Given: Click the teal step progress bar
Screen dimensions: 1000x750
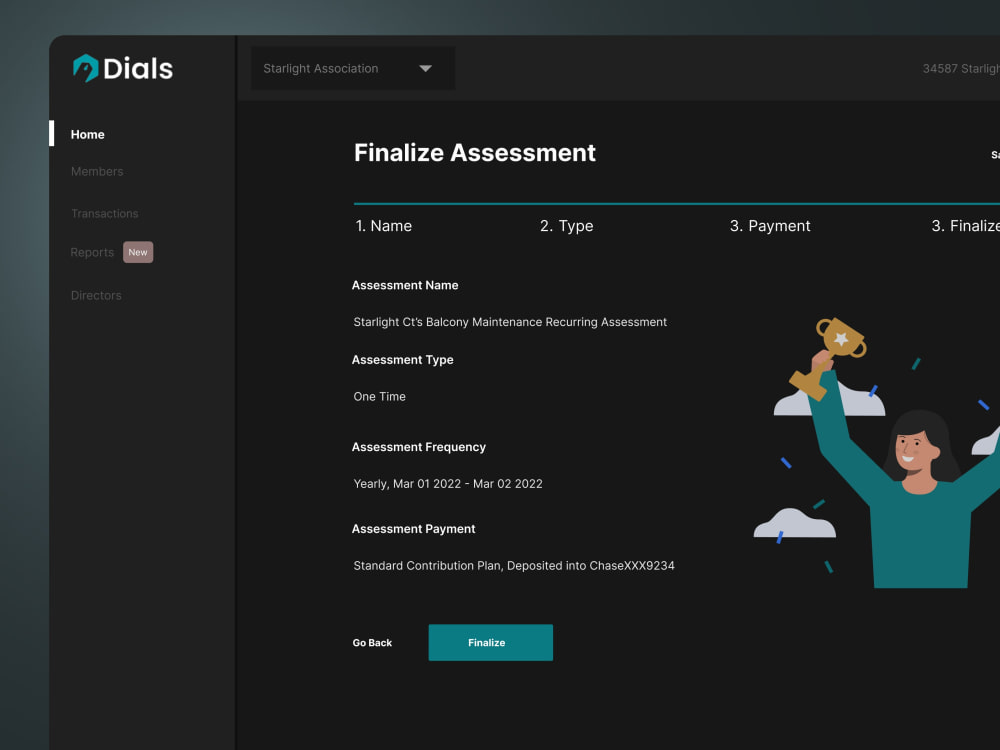Looking at the screenshot, I should pyautogui.click(x=677, y=203).
